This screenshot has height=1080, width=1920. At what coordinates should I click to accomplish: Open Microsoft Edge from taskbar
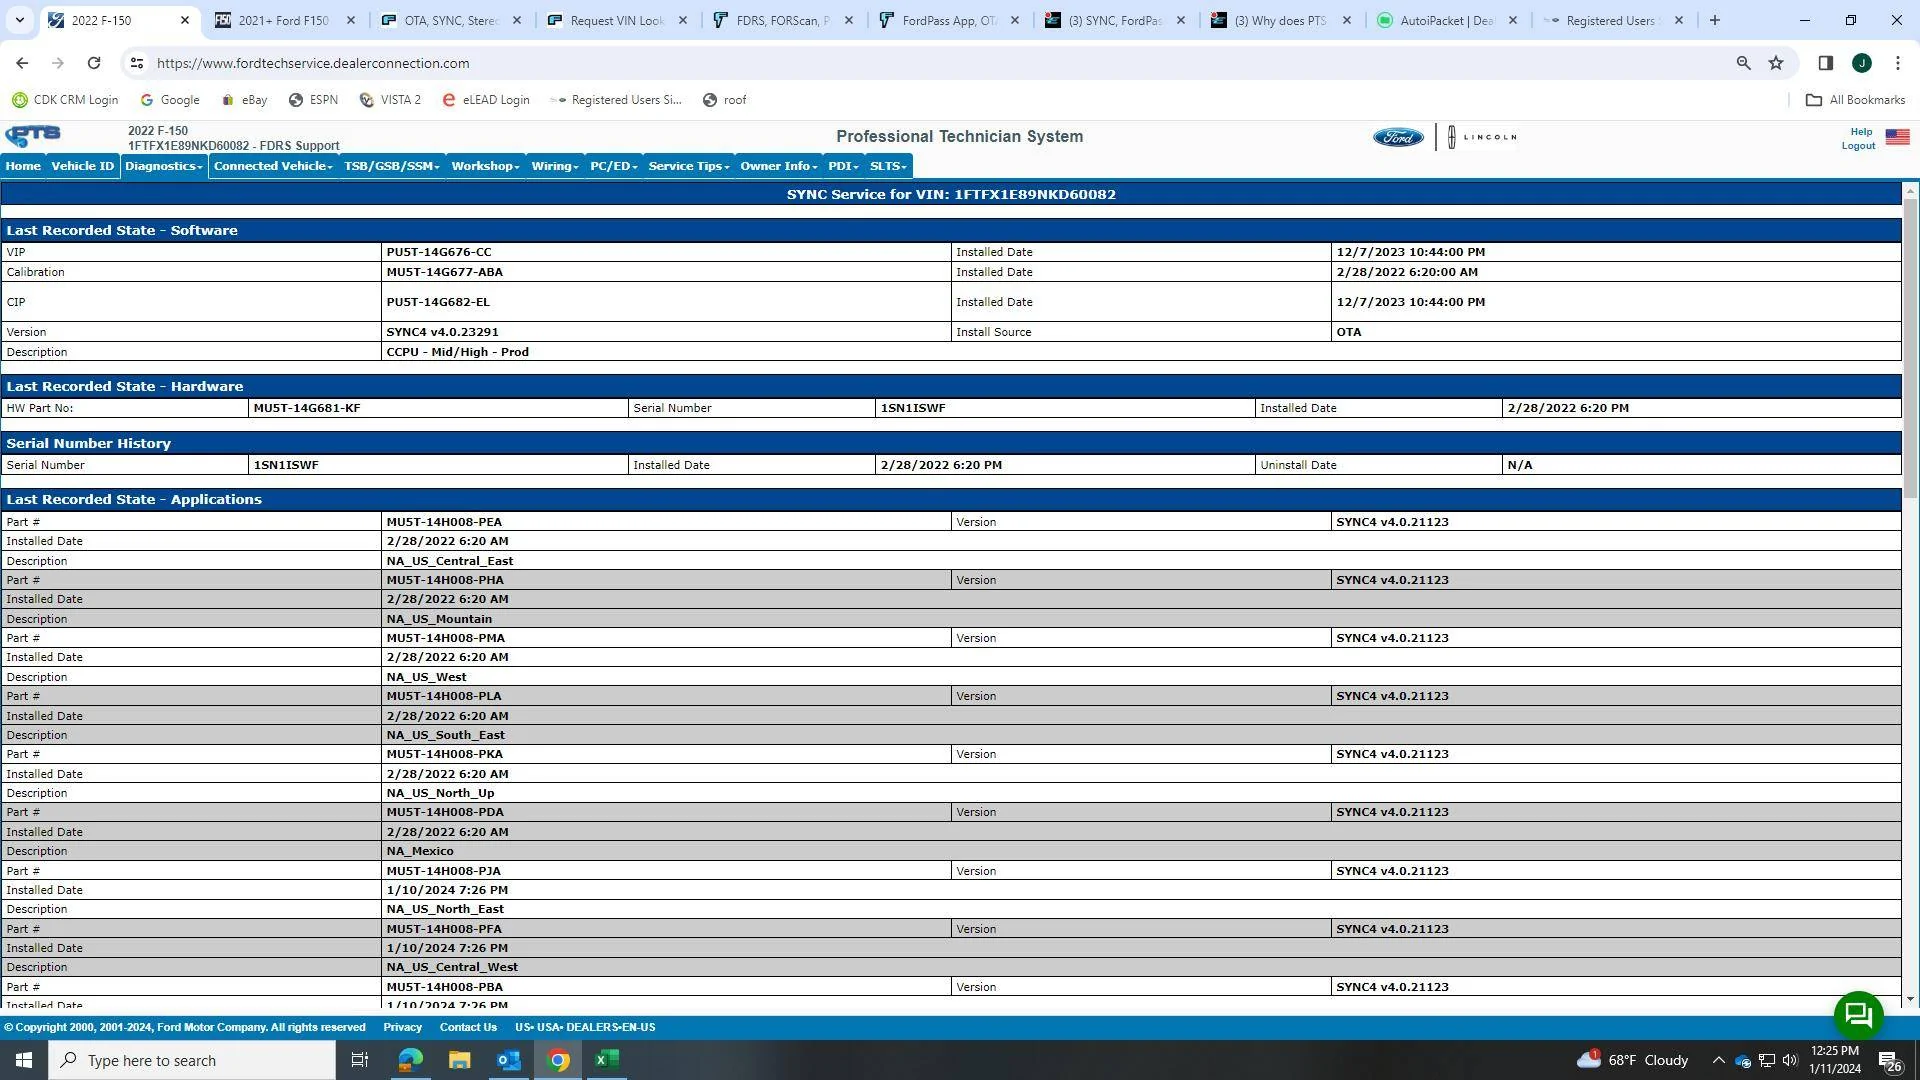(x=410, y=1060)
